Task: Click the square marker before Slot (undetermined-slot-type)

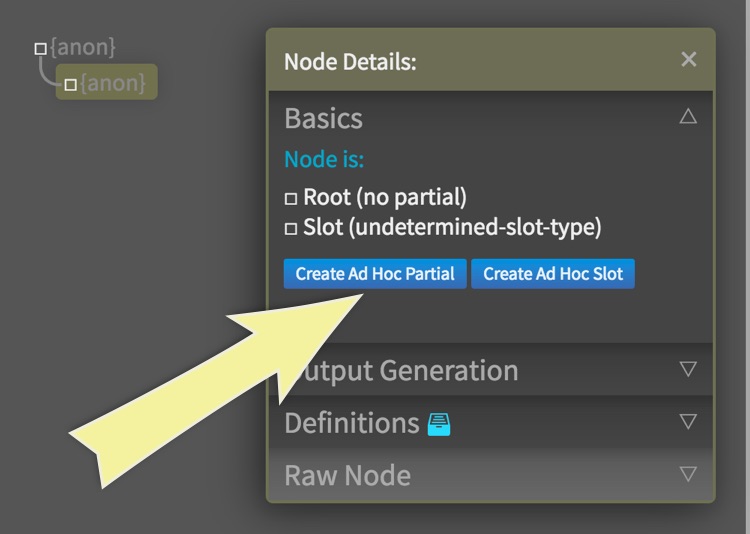Action: [292, 229]
